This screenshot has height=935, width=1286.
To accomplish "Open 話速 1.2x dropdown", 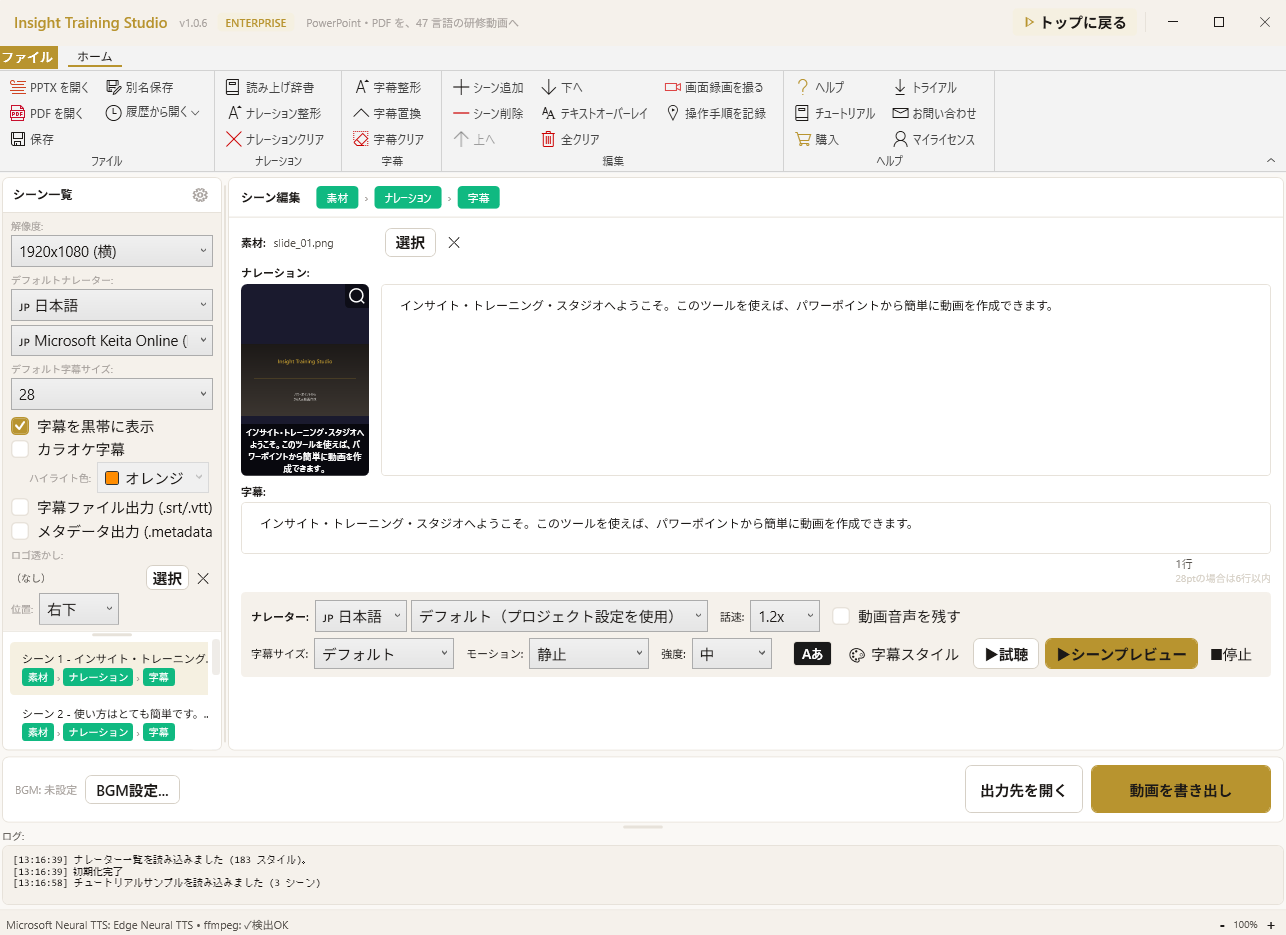I will [x=784, y=616].
